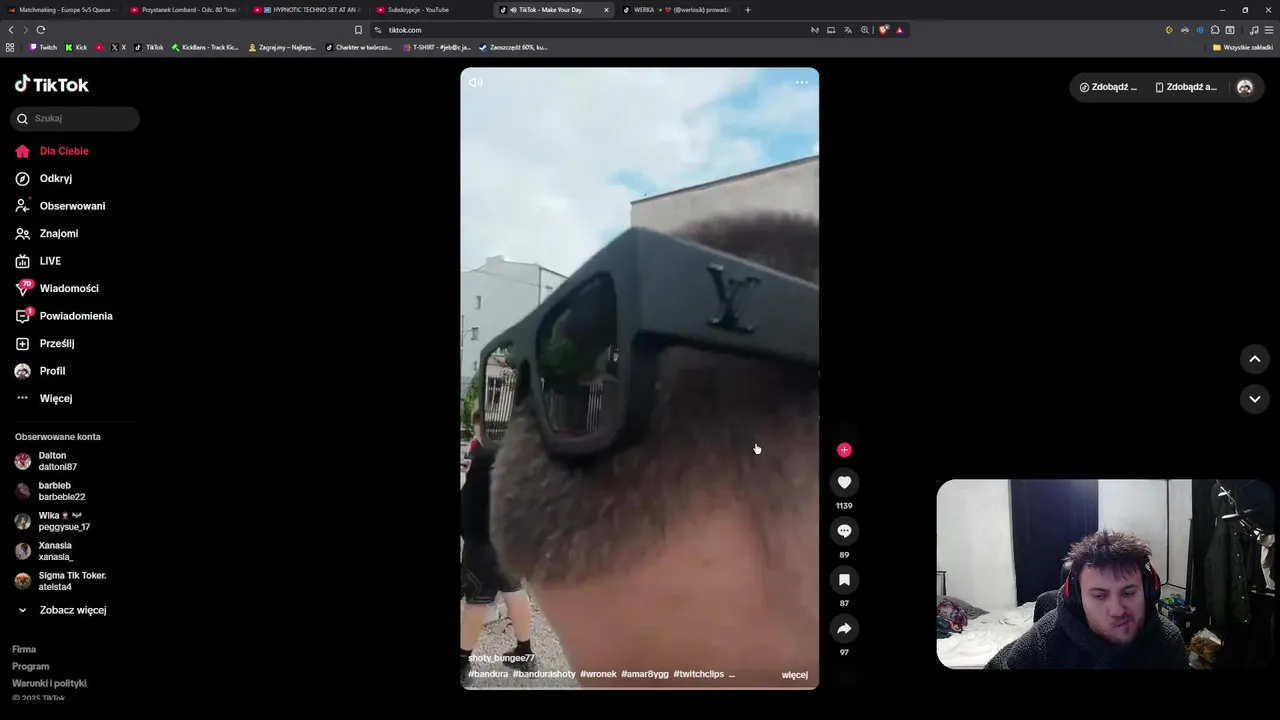1280x720 pixels.
Task: Open comments via speech bubble icon
Action: click(844, 531)
